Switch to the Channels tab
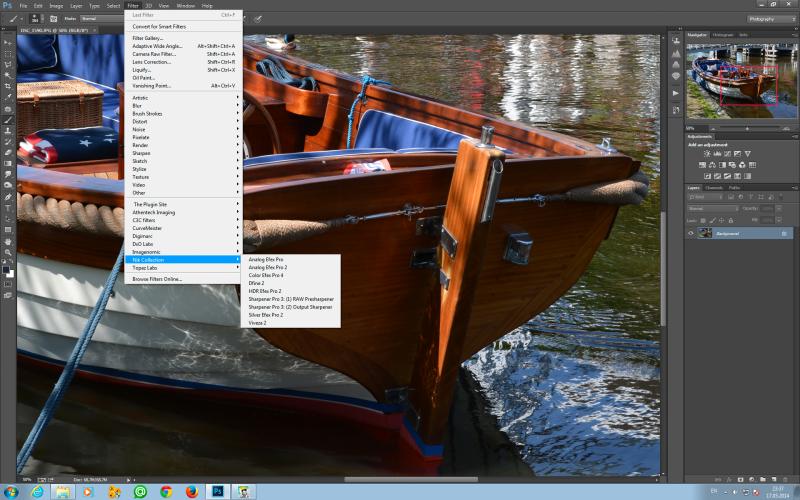800x500 pixels. [x=714, y=188]
